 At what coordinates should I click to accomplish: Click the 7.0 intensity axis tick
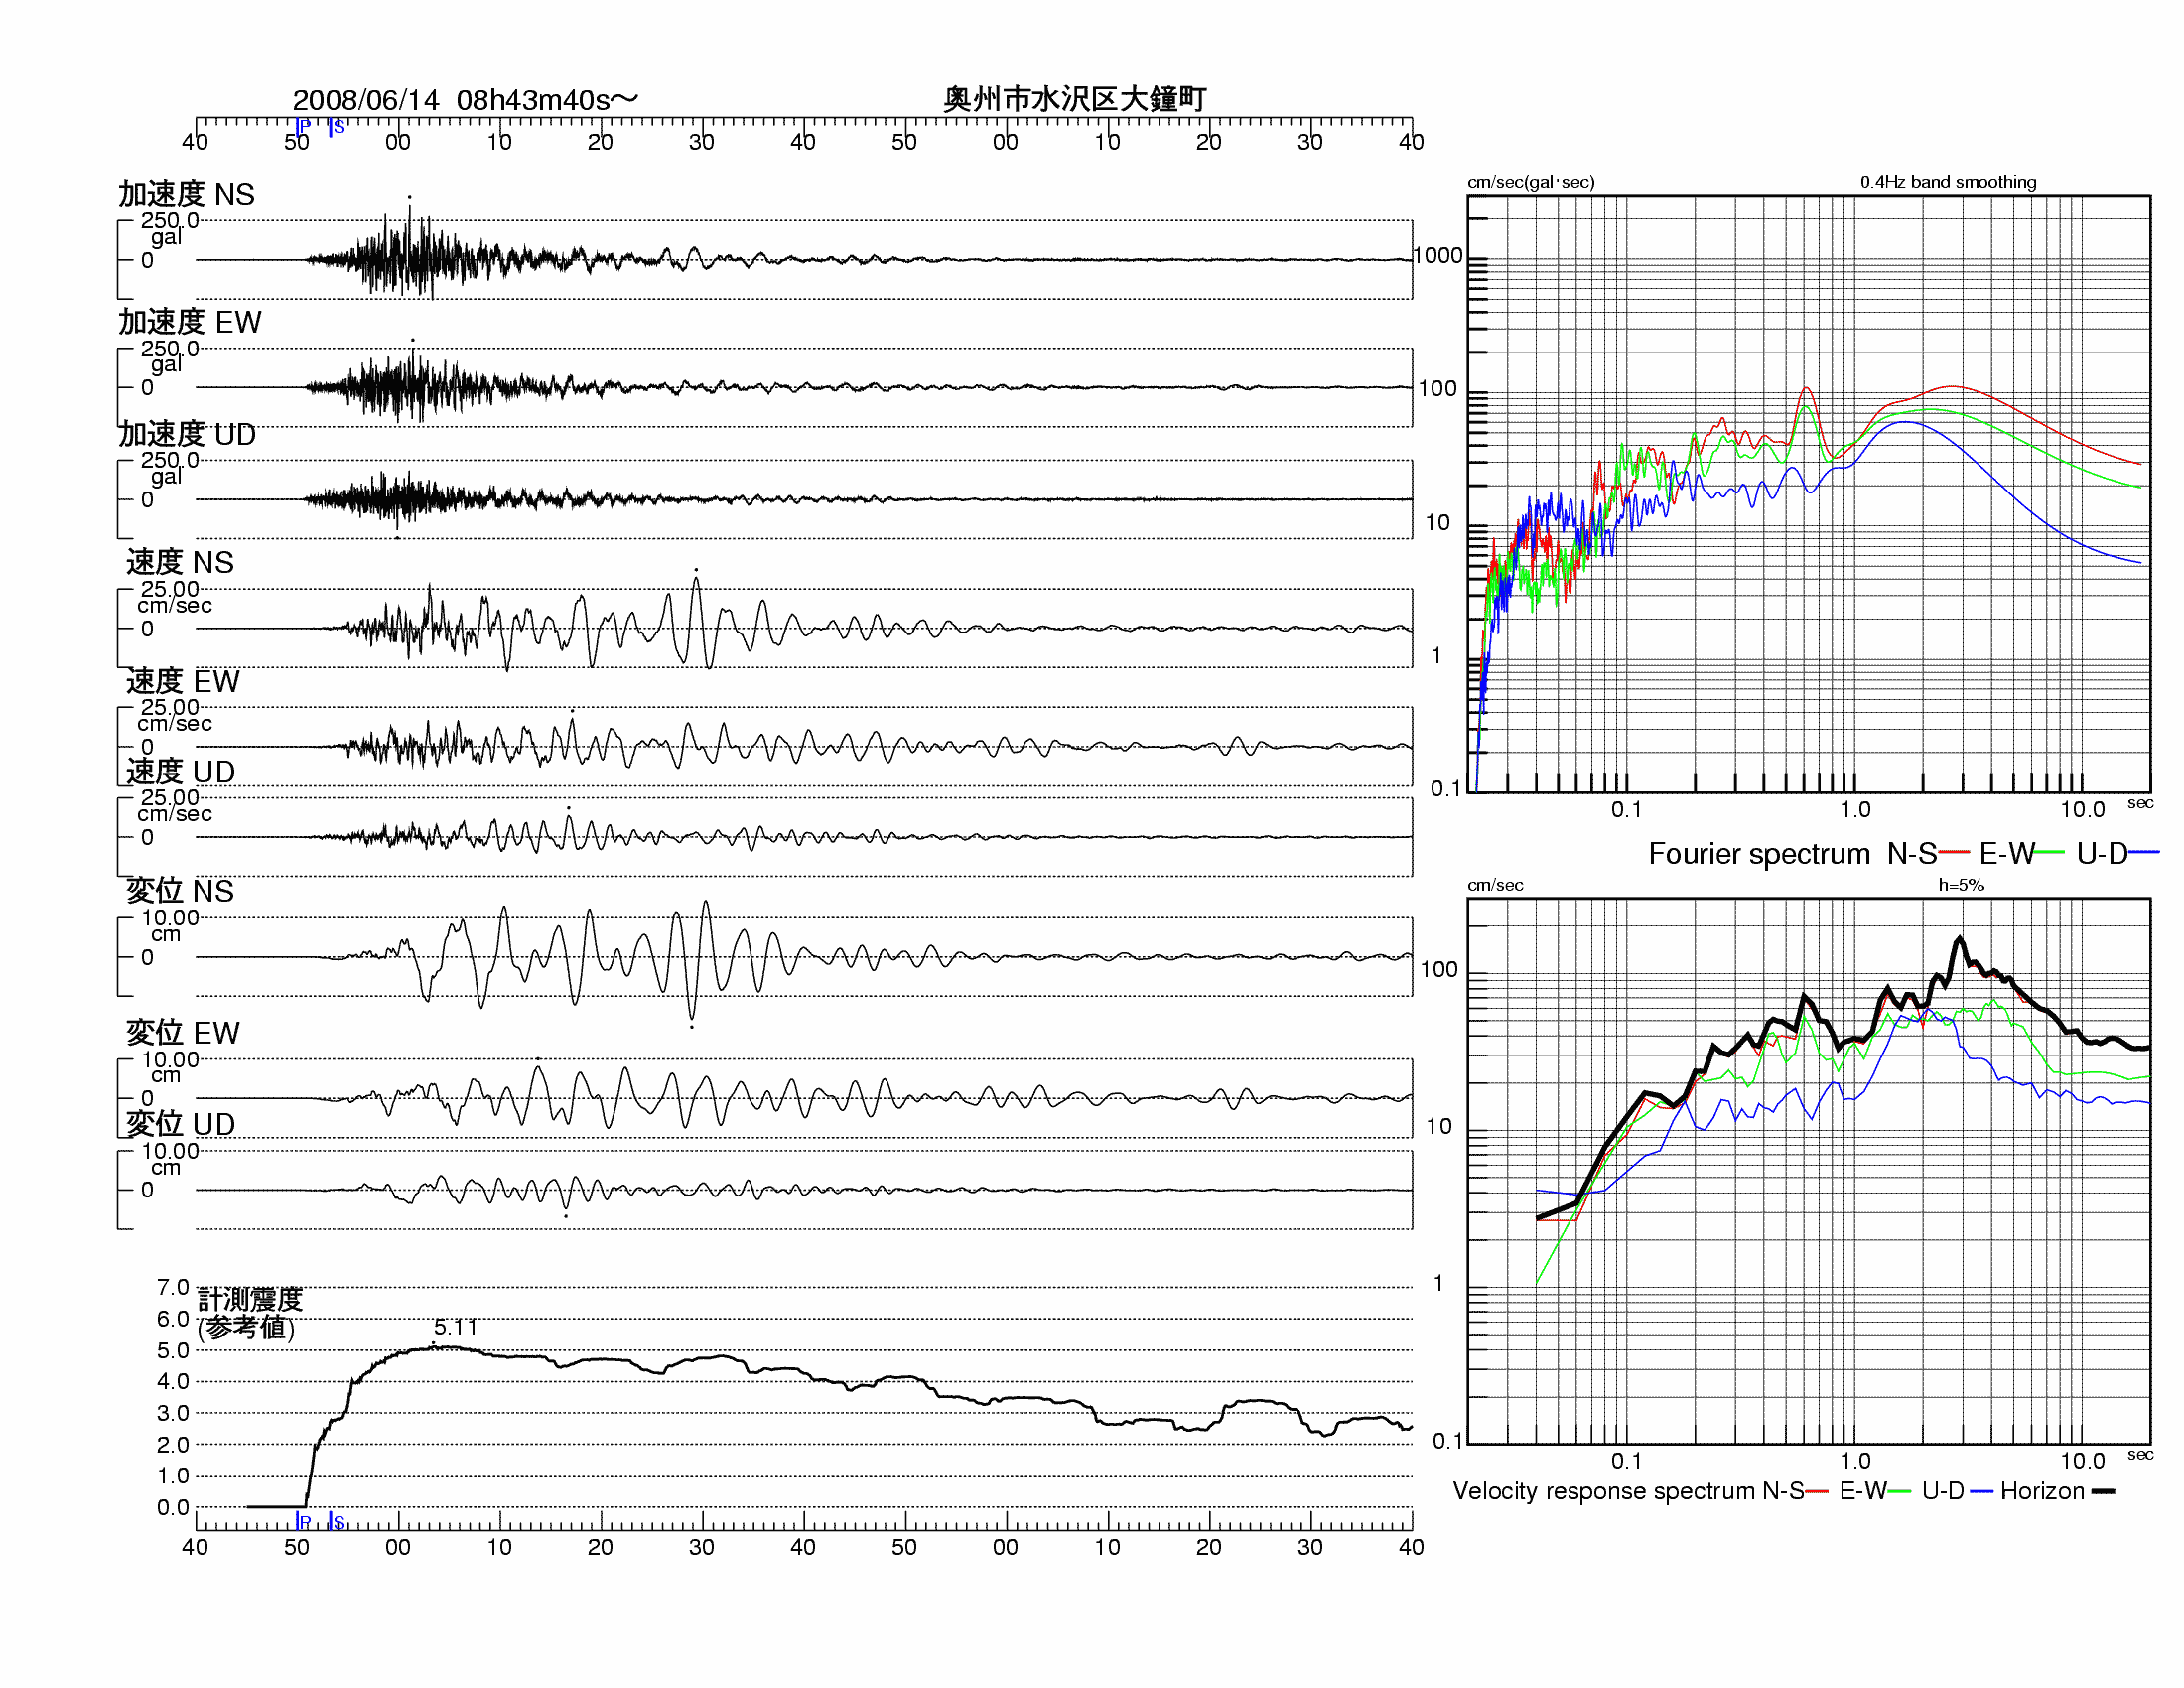coord(173,1287)
